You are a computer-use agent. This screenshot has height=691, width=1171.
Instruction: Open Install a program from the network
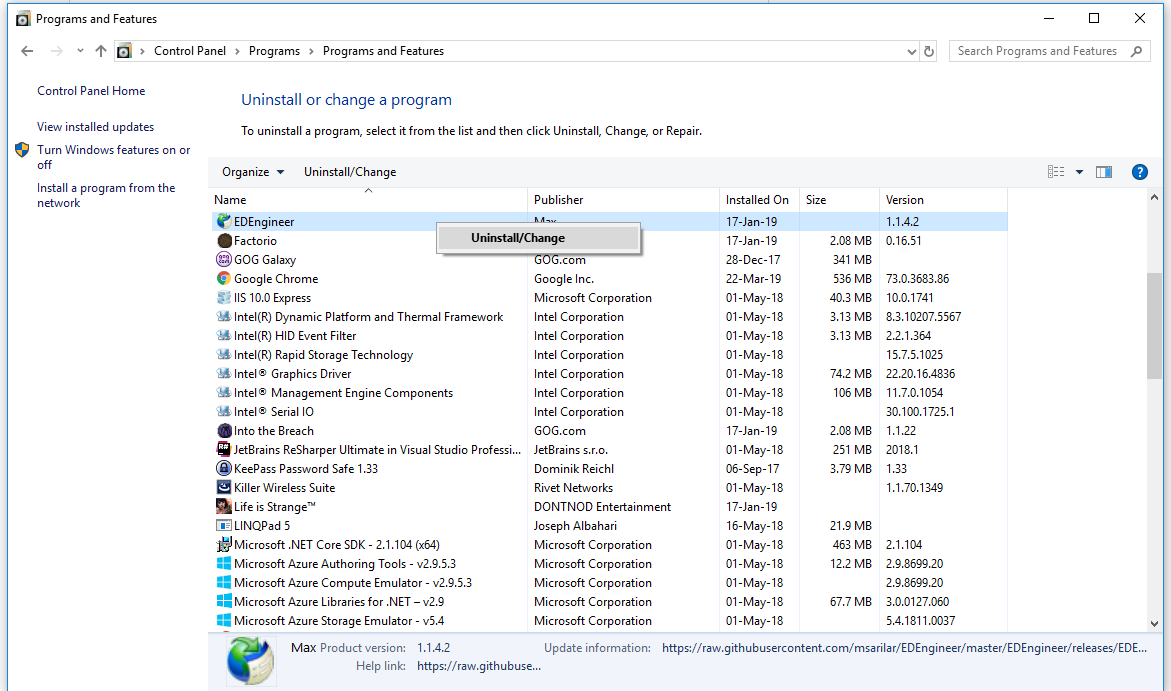point(106,195)
